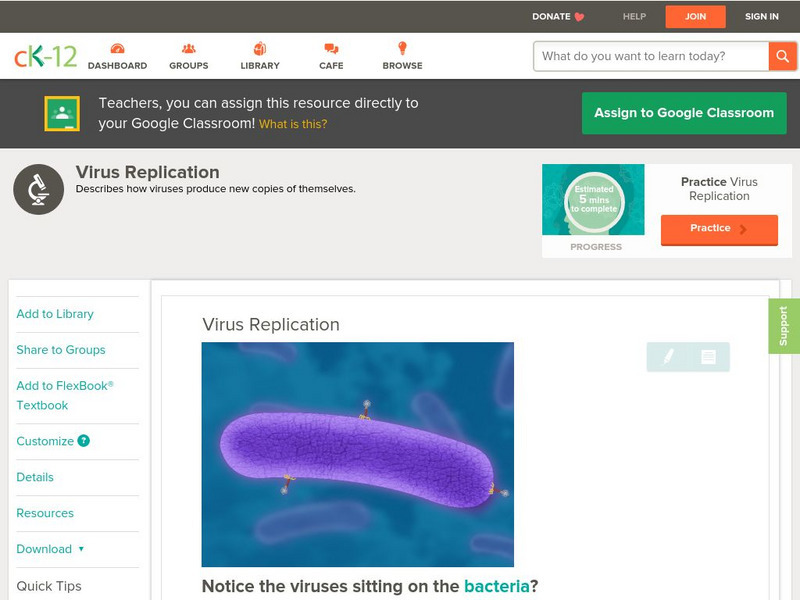Screen dimensions: 800x600
Task: Expand the Download options
Action: click(x=47, y=549)
